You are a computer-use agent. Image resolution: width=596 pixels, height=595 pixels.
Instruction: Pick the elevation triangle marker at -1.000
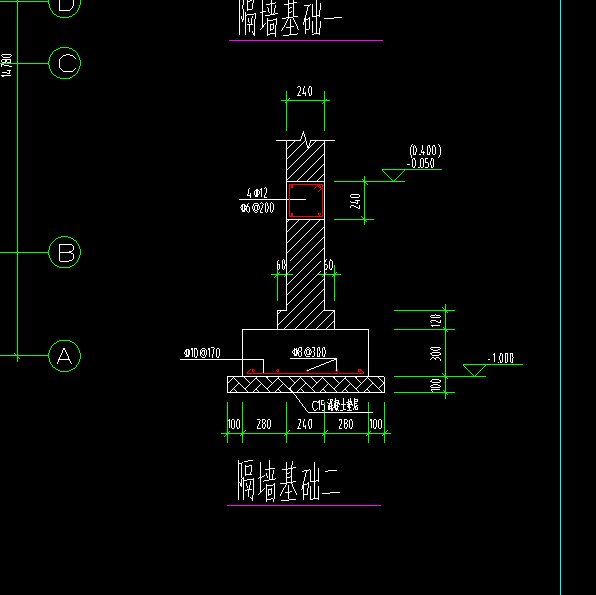474,370
